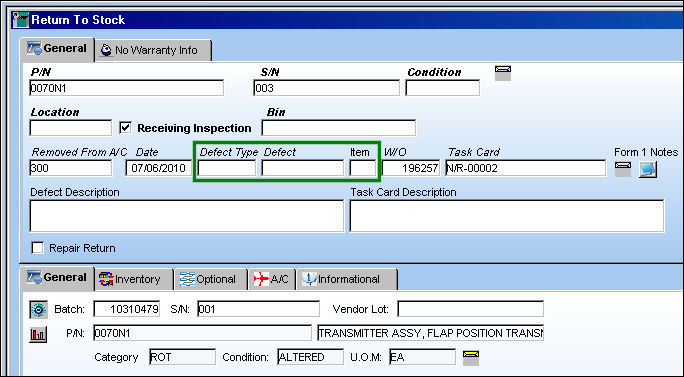Click the Receiving Inspection label text
This screenshot has width=684, height=377.
coord(194,128)
